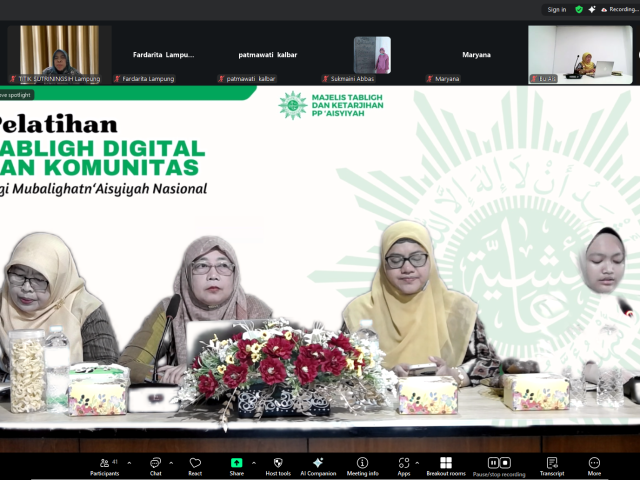The image size is (640, 480).
Task: Launch AI Companion
Action: (x=318, y=467)
